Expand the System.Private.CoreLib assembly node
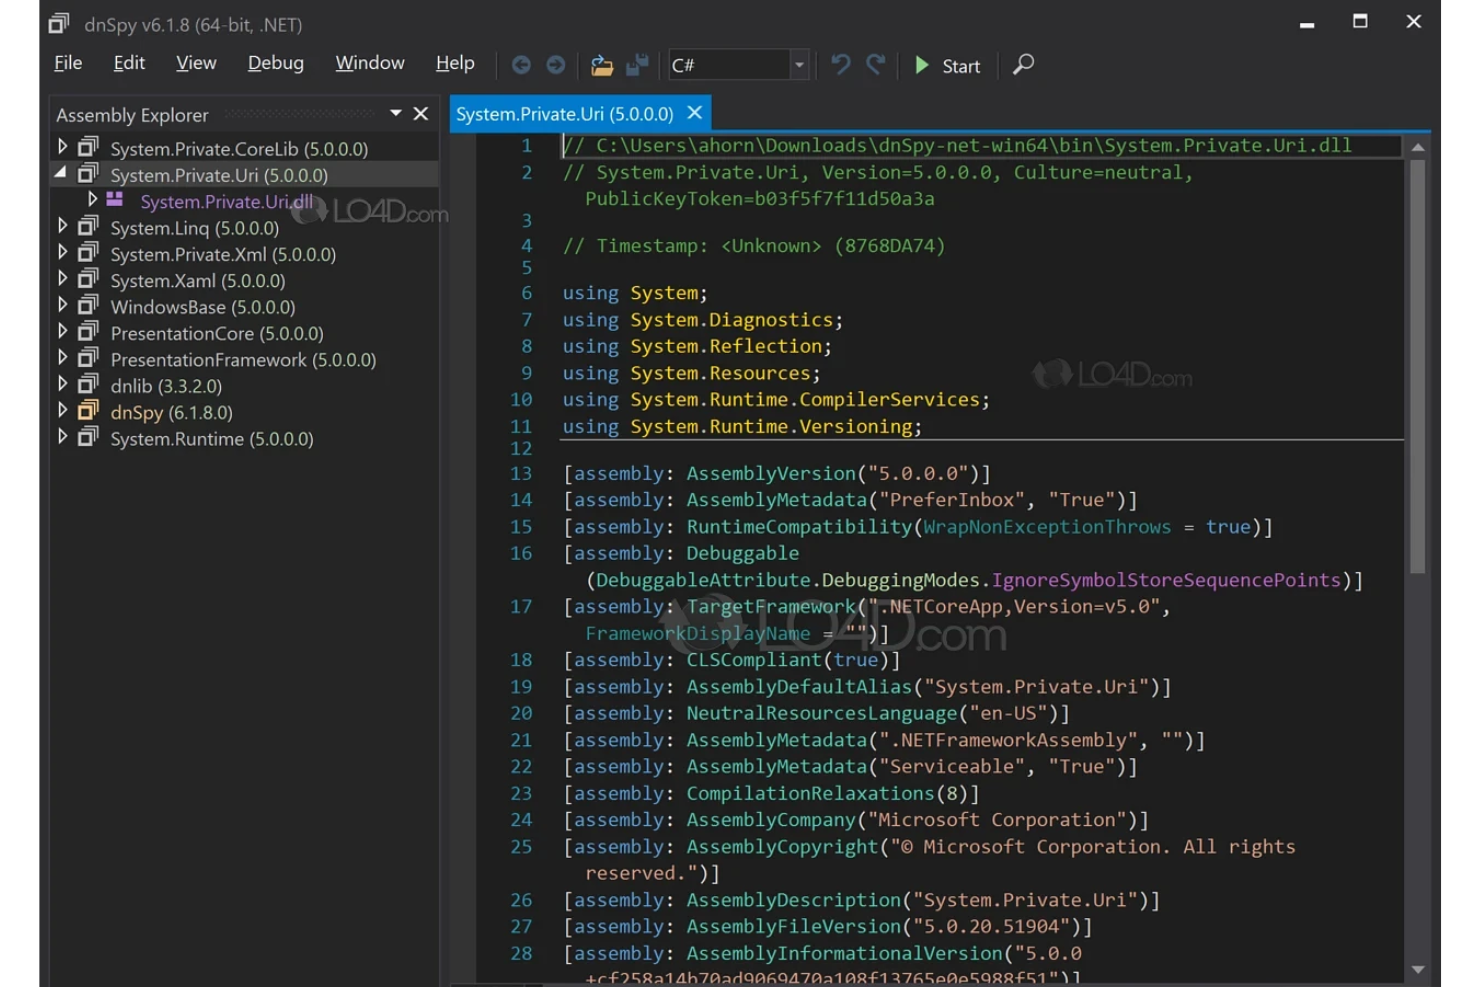The height and width of the screenshot is (987, 1480). [63, 147]
